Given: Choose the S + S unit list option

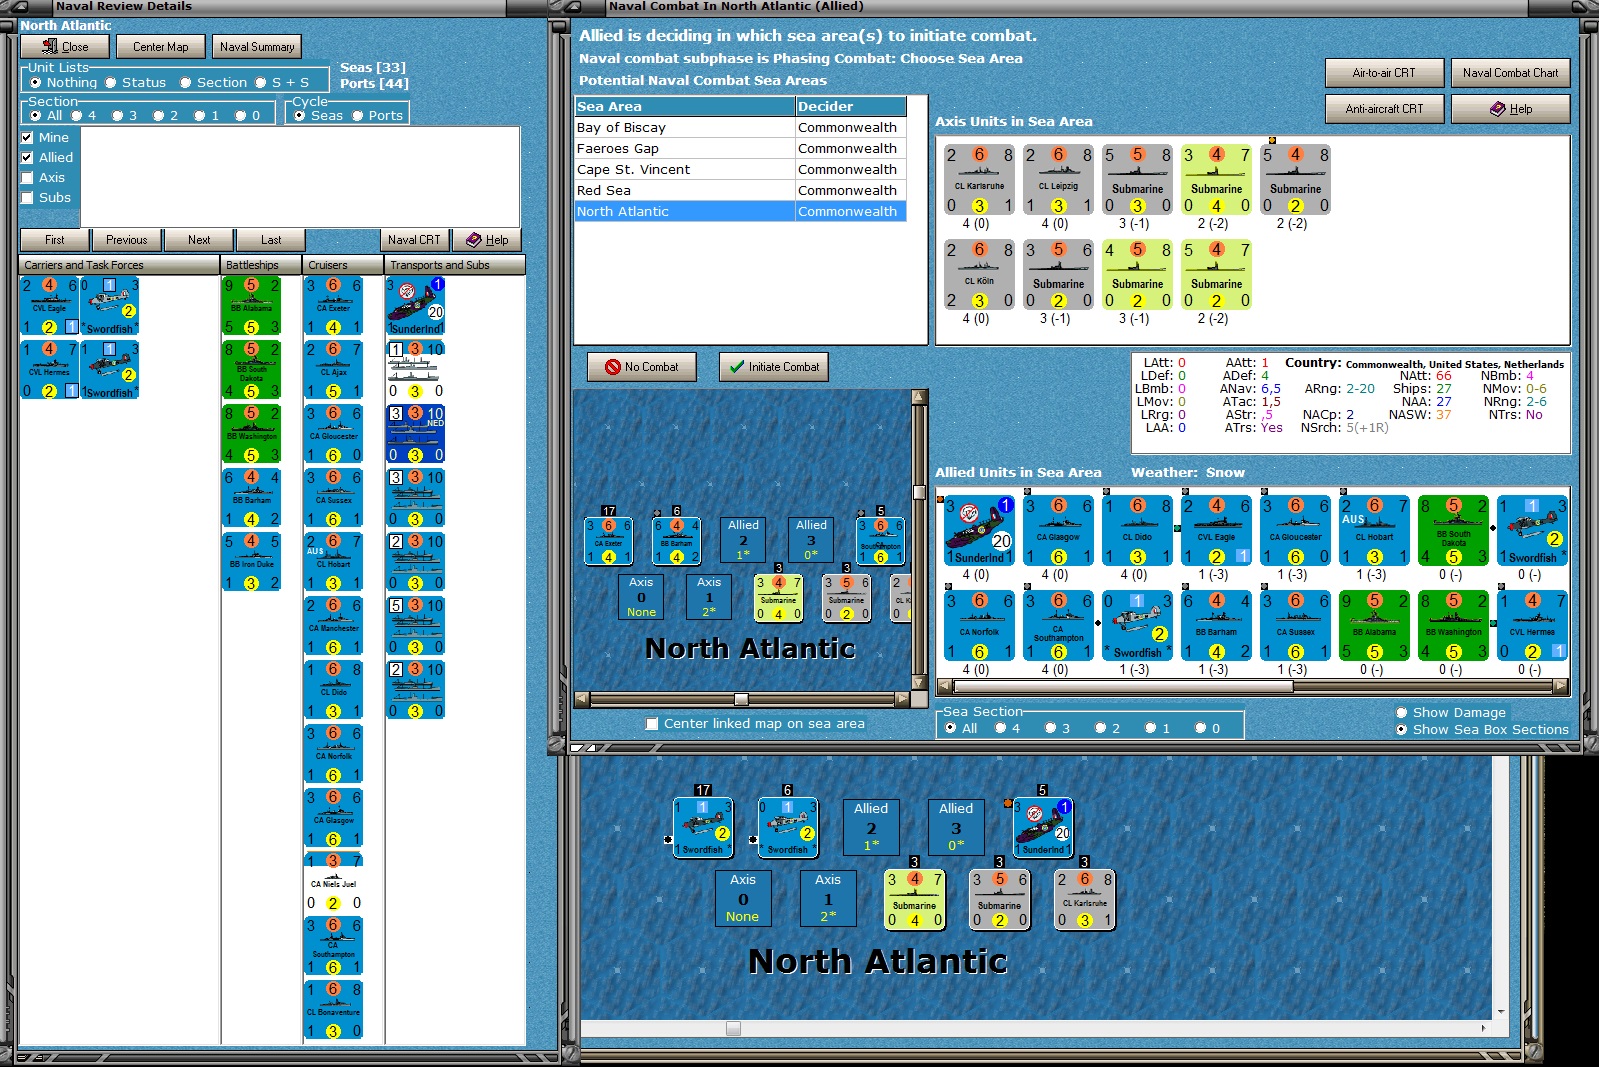Looking at the screenshot, I should point(261,83).
